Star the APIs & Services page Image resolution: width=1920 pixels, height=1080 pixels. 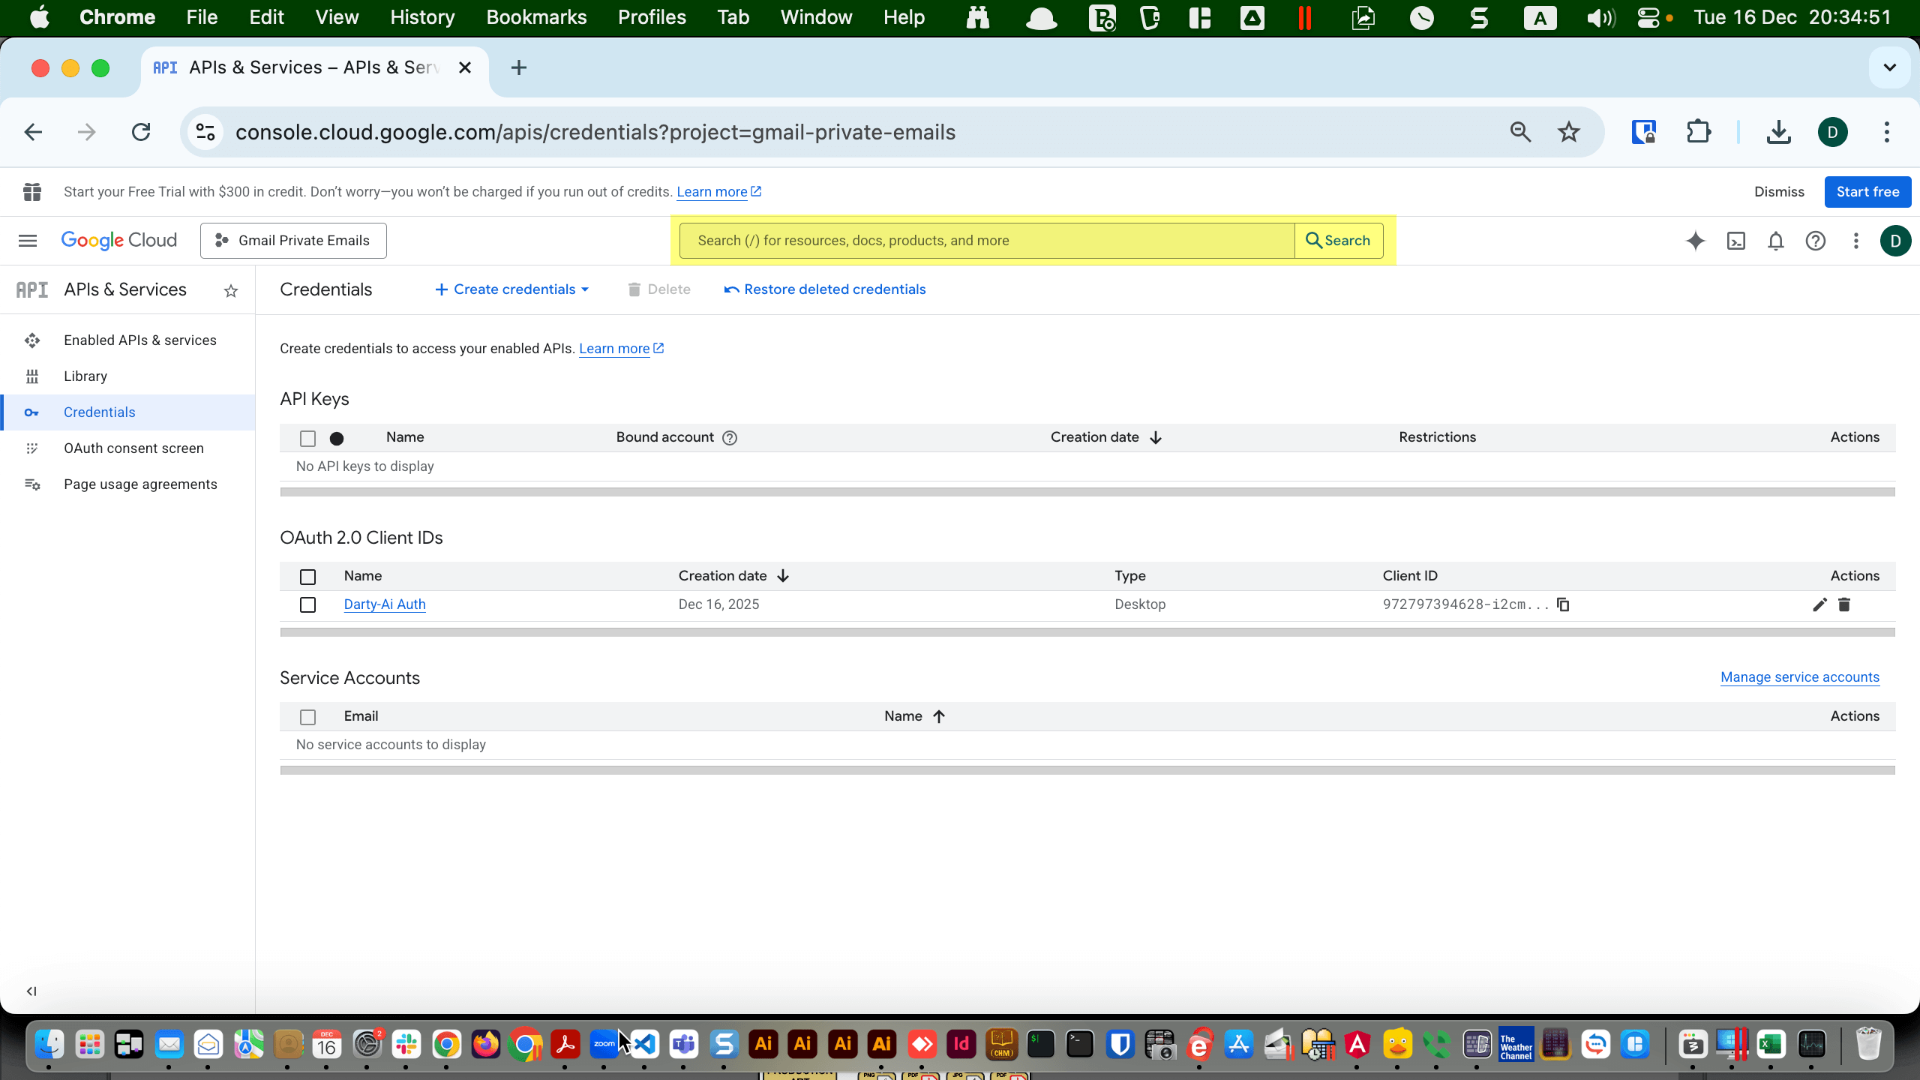231,291
